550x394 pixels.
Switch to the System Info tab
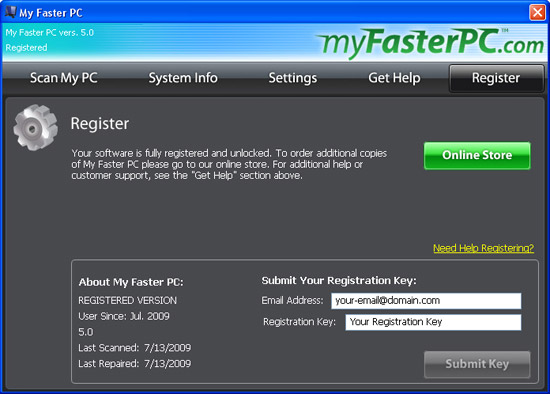tap(183, 78)
